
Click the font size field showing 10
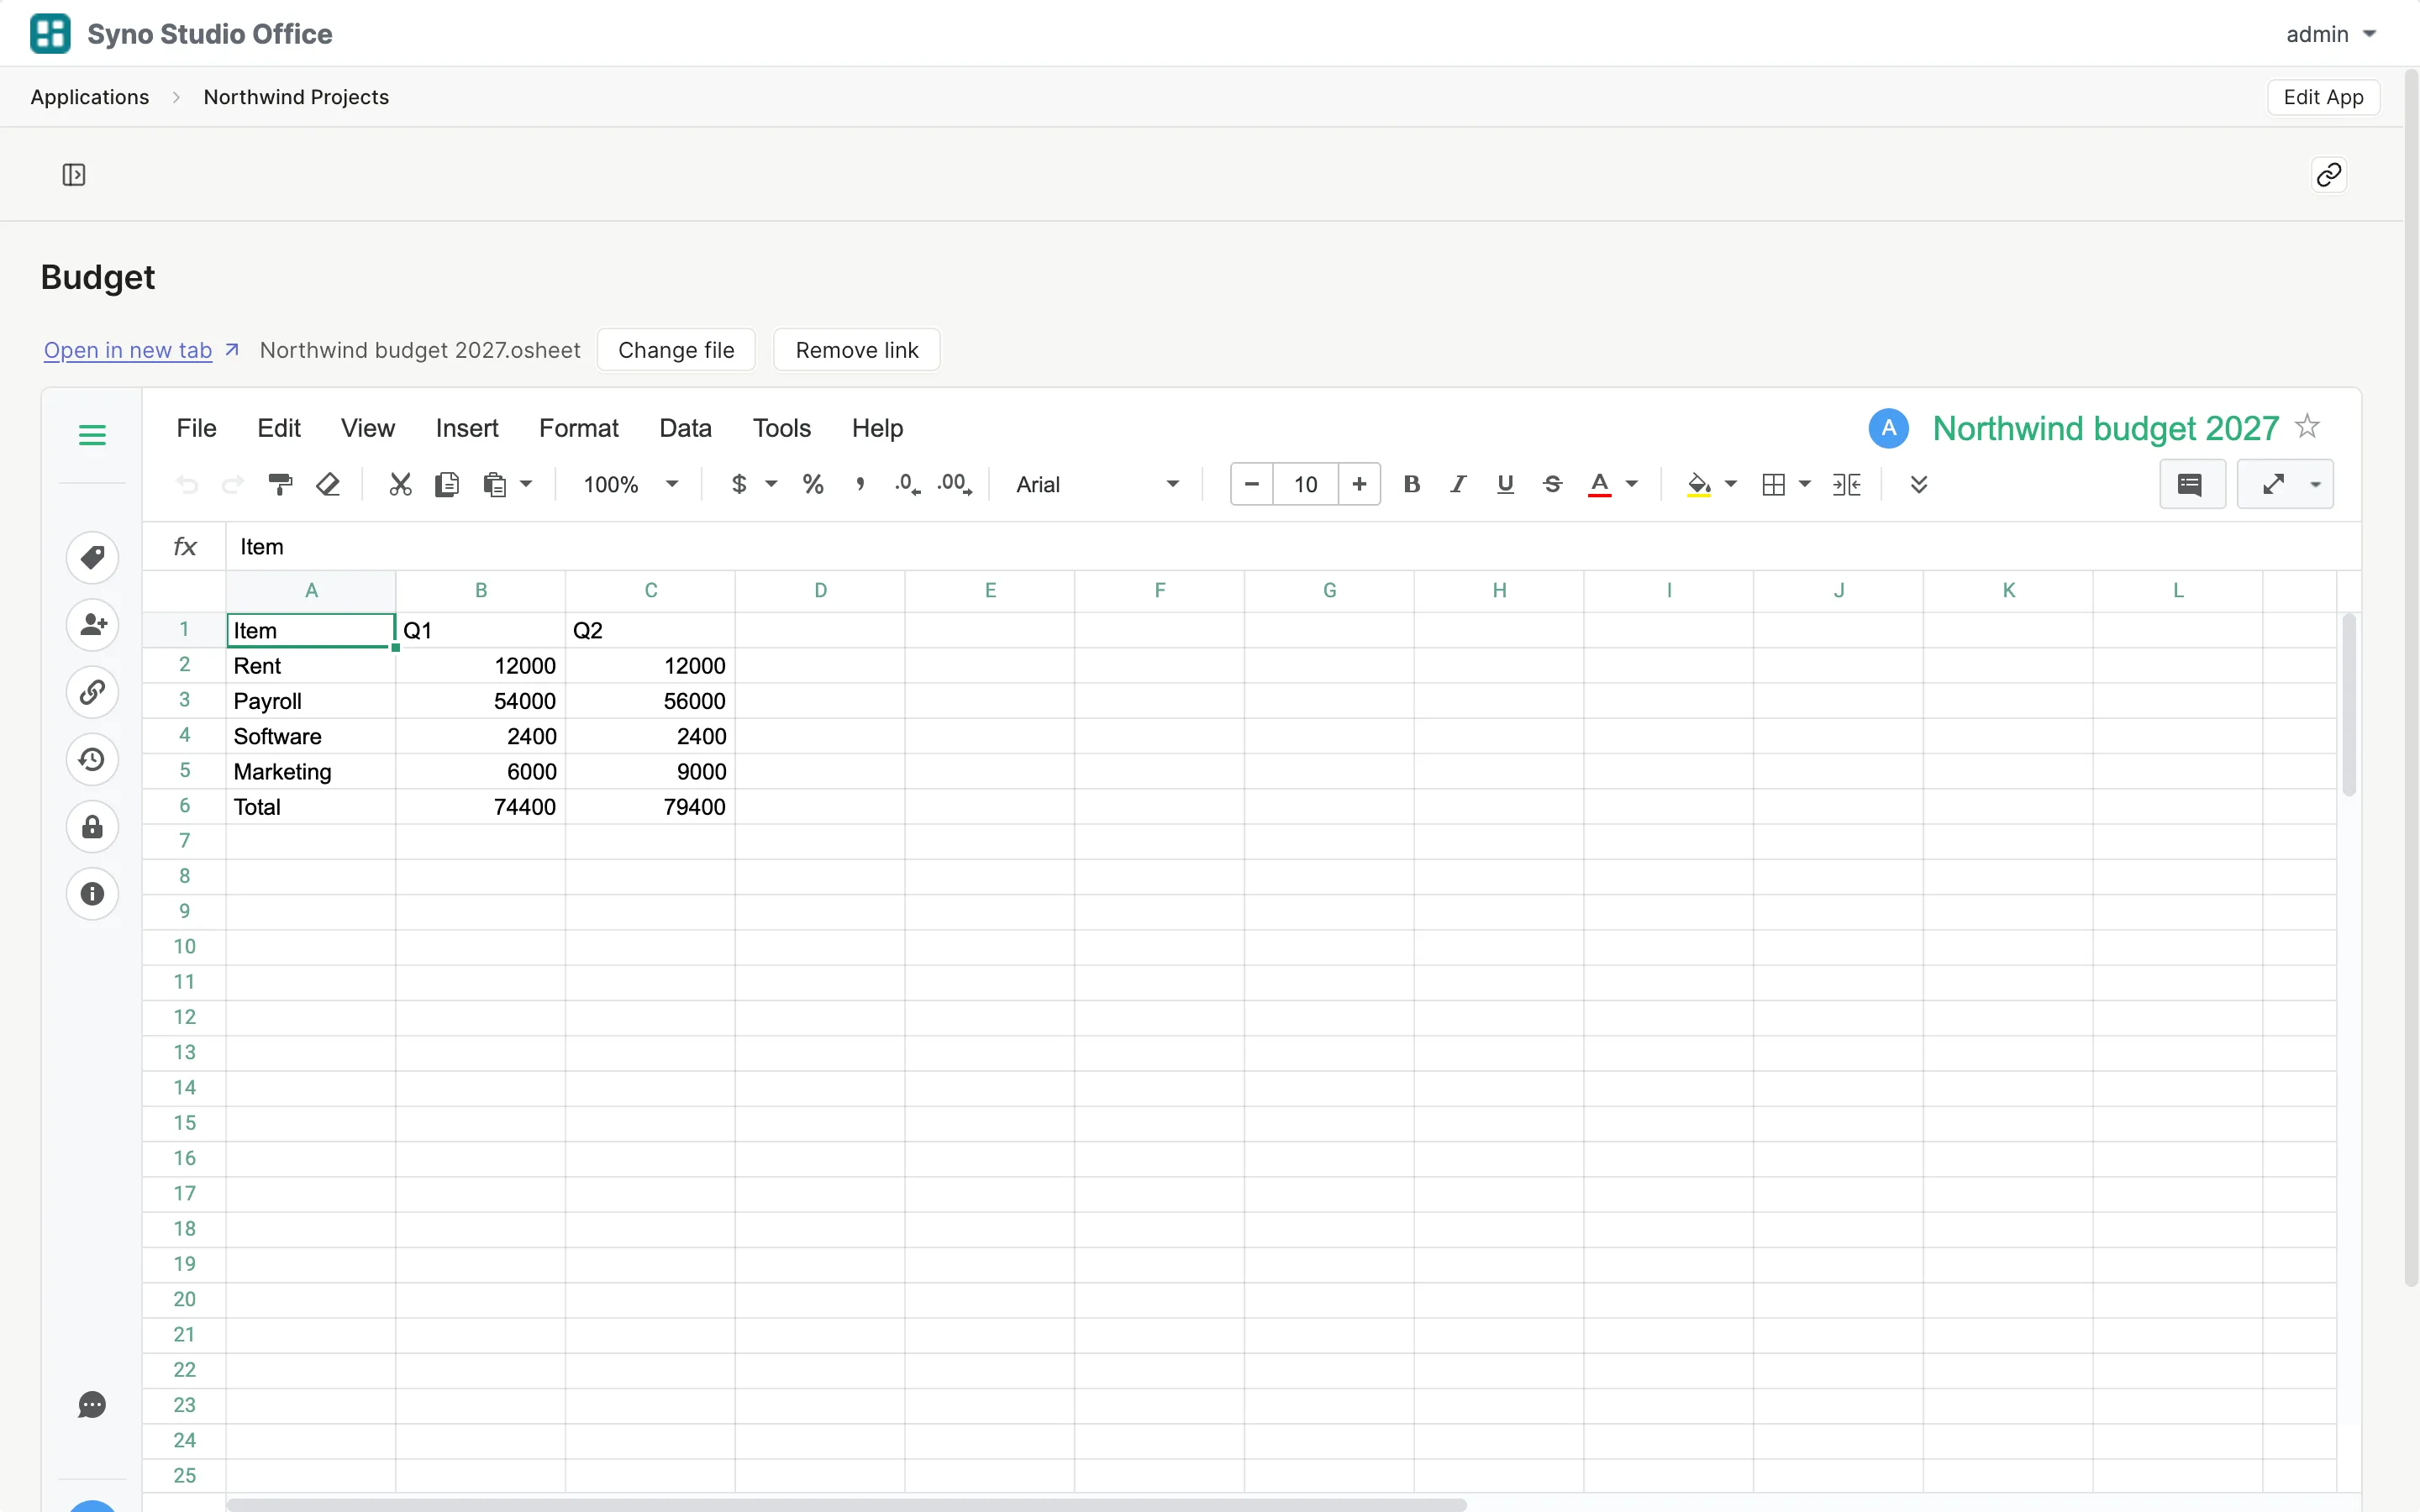(1306, 485)
